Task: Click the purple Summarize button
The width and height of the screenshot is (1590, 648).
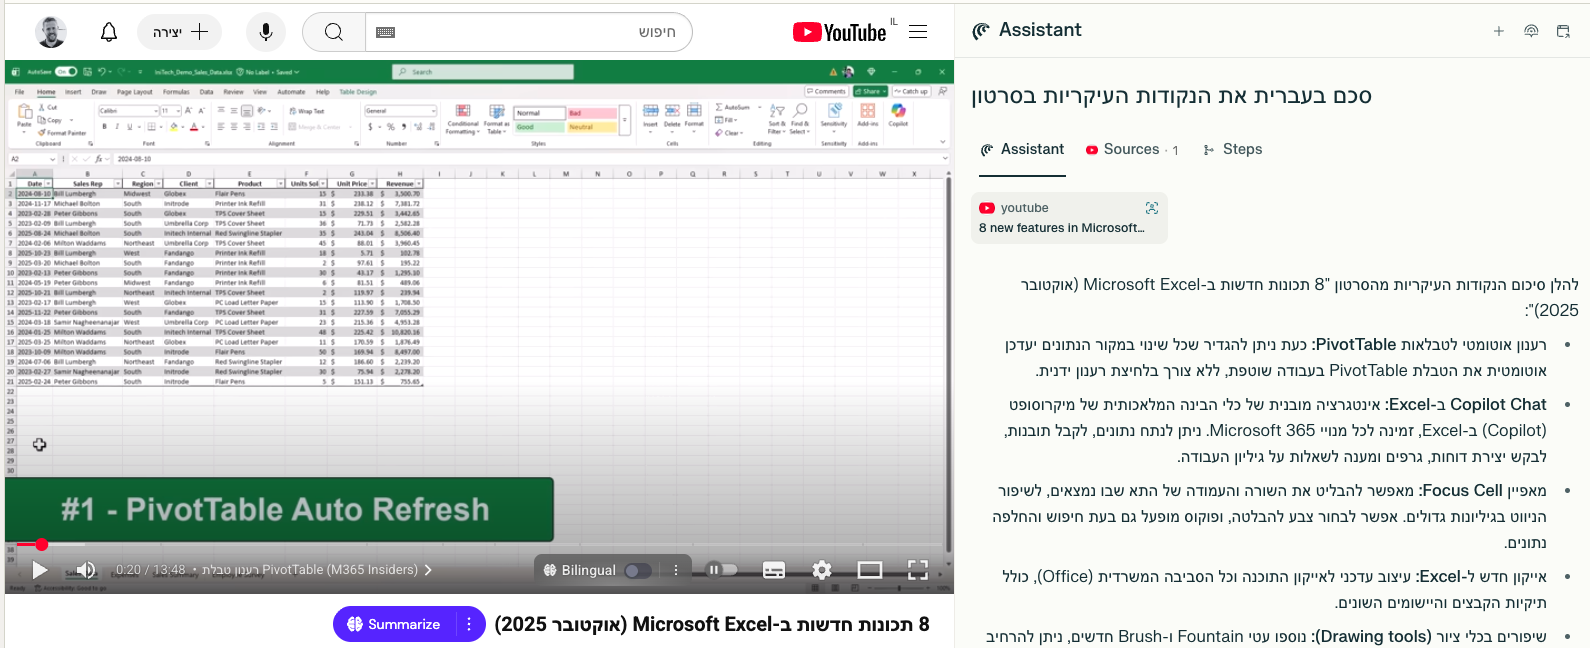Action: (394, 624)
